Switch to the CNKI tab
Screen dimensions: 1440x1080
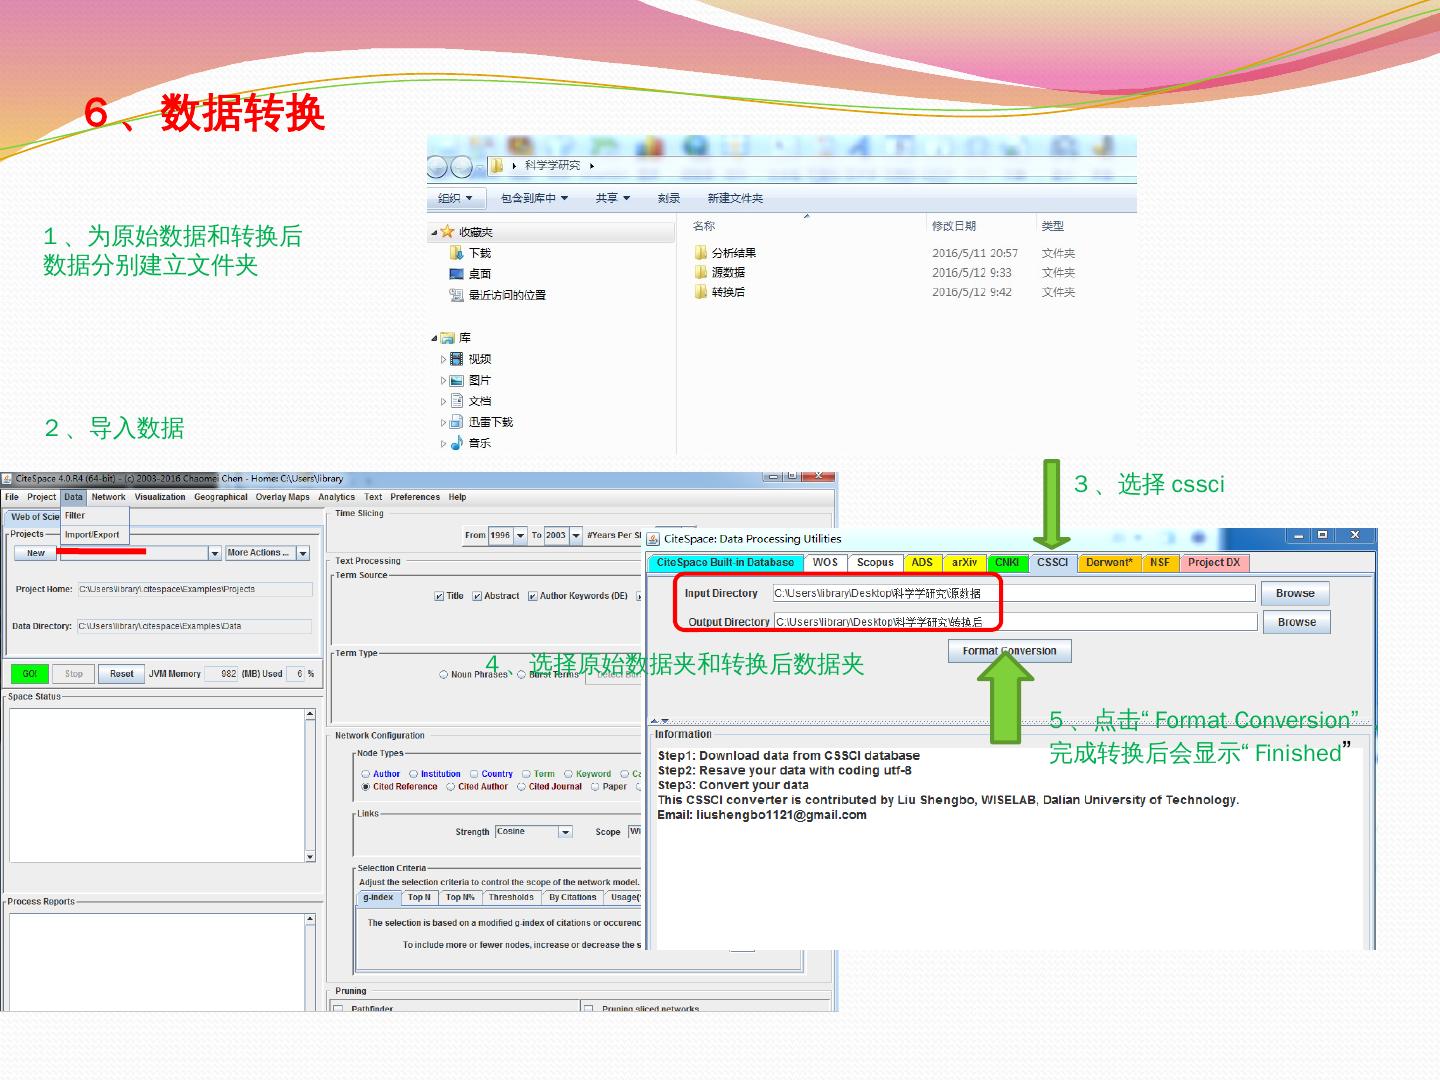point(1007,563)
